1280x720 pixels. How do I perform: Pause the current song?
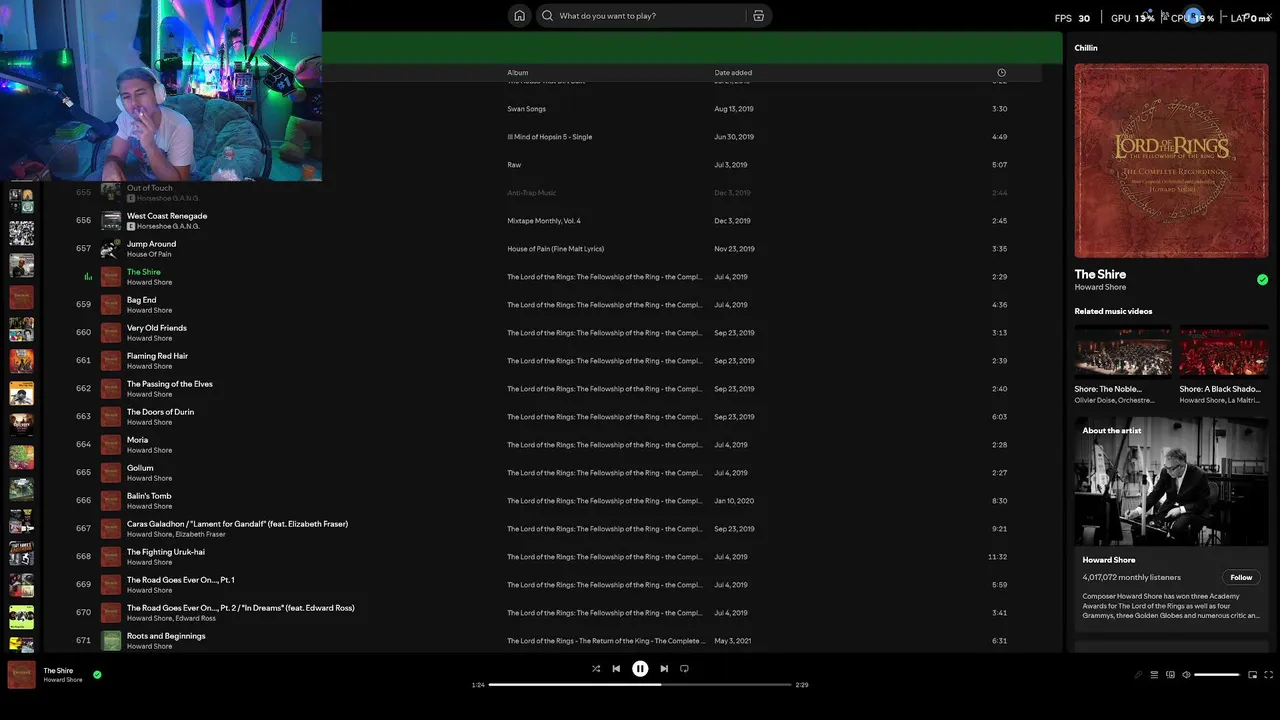point(640,669)
